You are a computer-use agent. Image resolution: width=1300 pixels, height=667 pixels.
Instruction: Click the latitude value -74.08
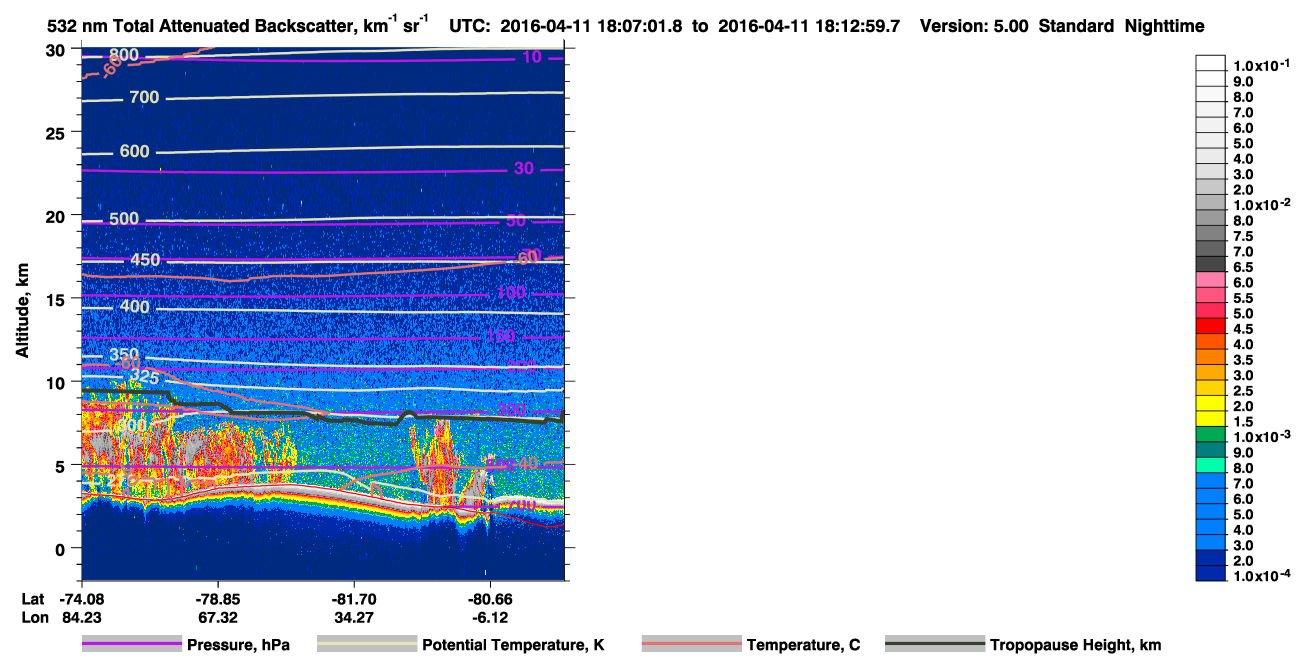click(x=81, y=598)
